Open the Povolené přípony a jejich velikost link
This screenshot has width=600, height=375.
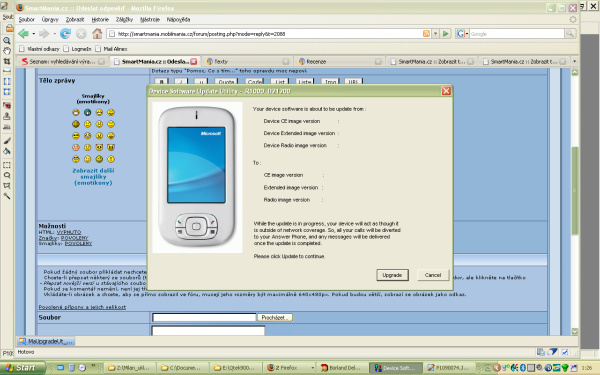[x=82, y=307]
